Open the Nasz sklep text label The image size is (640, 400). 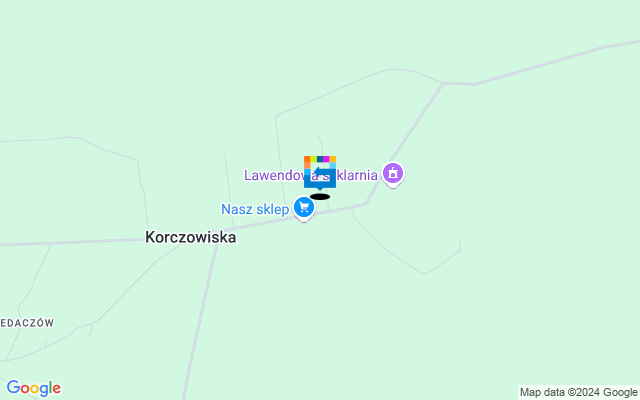tap(255, 209)
